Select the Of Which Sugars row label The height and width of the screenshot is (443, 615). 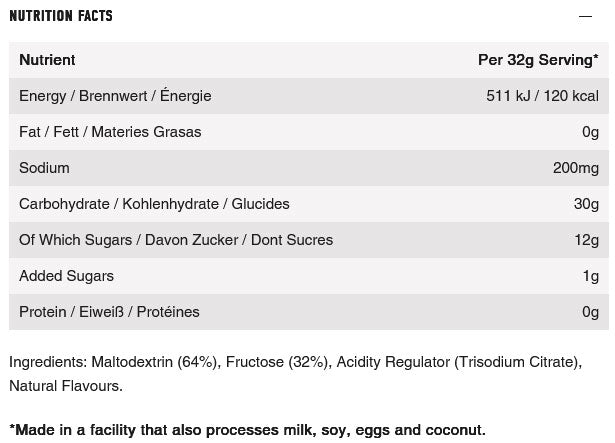point(176,240)
